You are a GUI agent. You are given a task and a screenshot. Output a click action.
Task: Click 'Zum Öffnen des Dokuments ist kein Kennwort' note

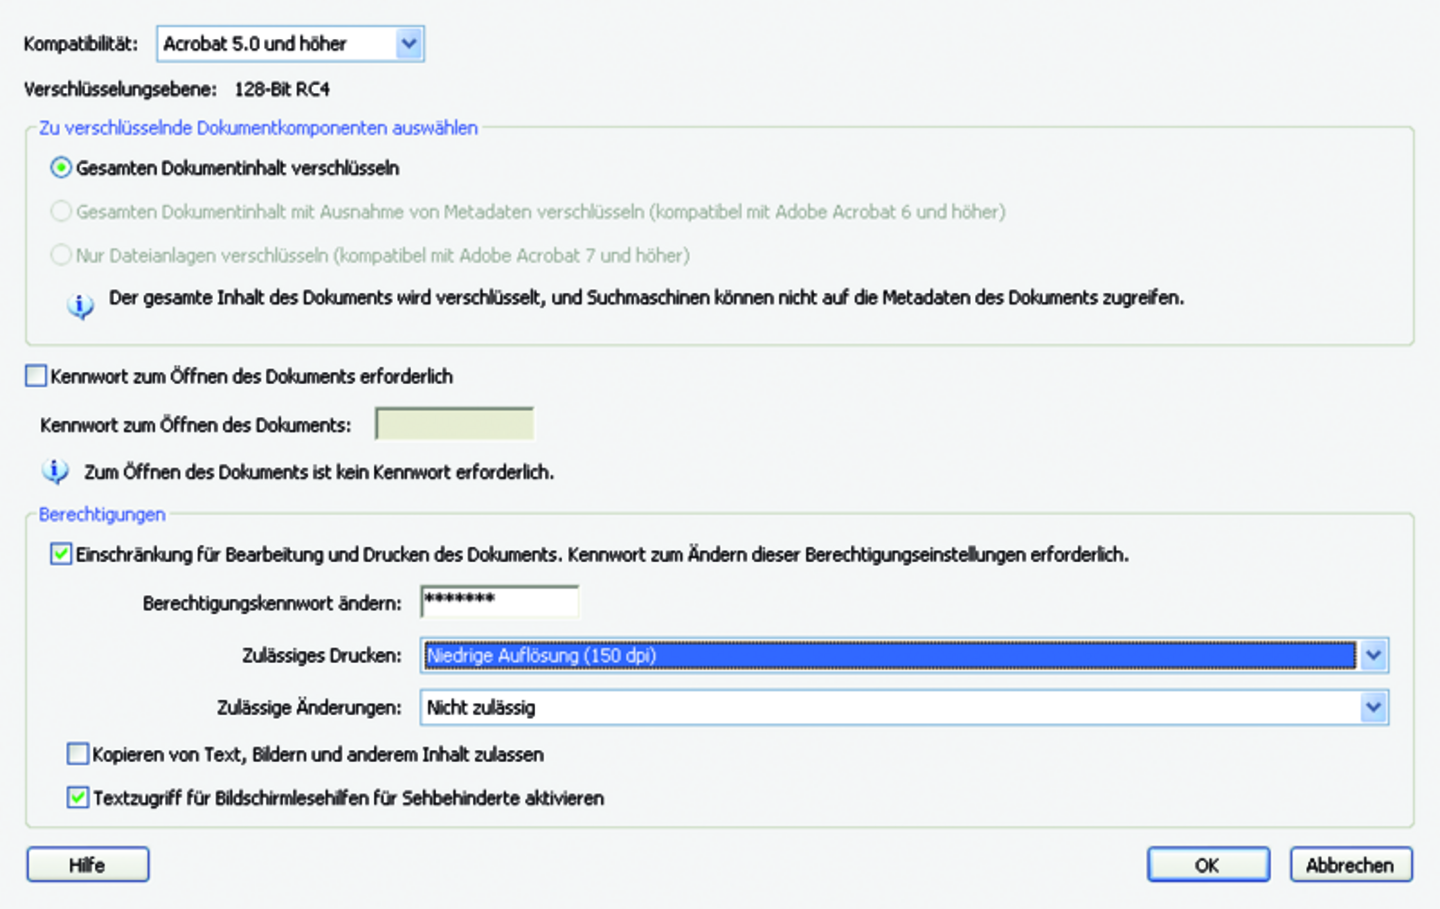pyautogui.click(x=319, y=472)
